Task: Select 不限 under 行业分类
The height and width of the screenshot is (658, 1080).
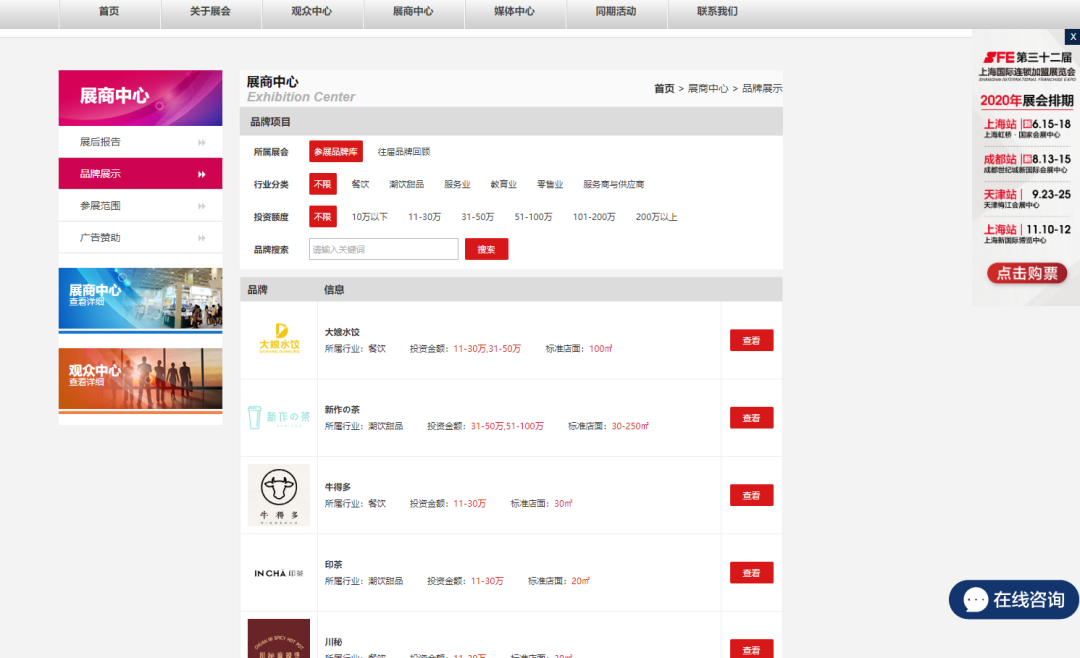Action: pyautogui.click(x=322, y=184)
